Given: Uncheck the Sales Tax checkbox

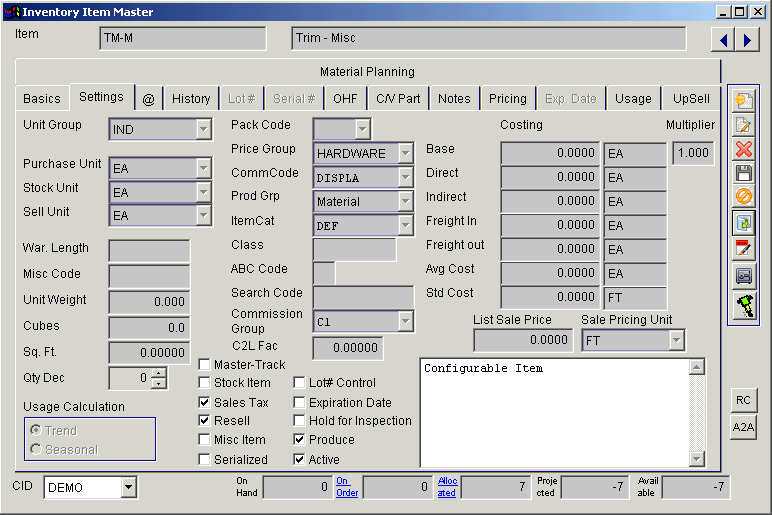Looking at the screenshot, I should point(205,402).
